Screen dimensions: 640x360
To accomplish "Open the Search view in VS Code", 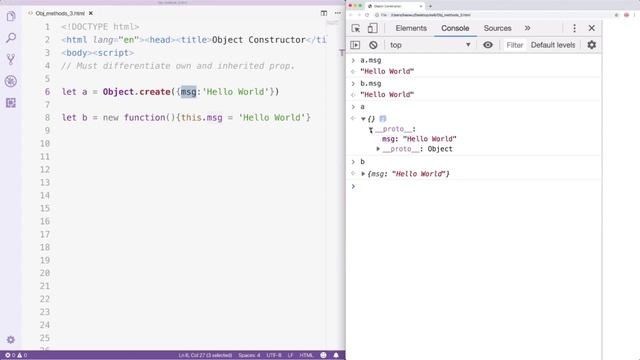I will pos(11,38).
